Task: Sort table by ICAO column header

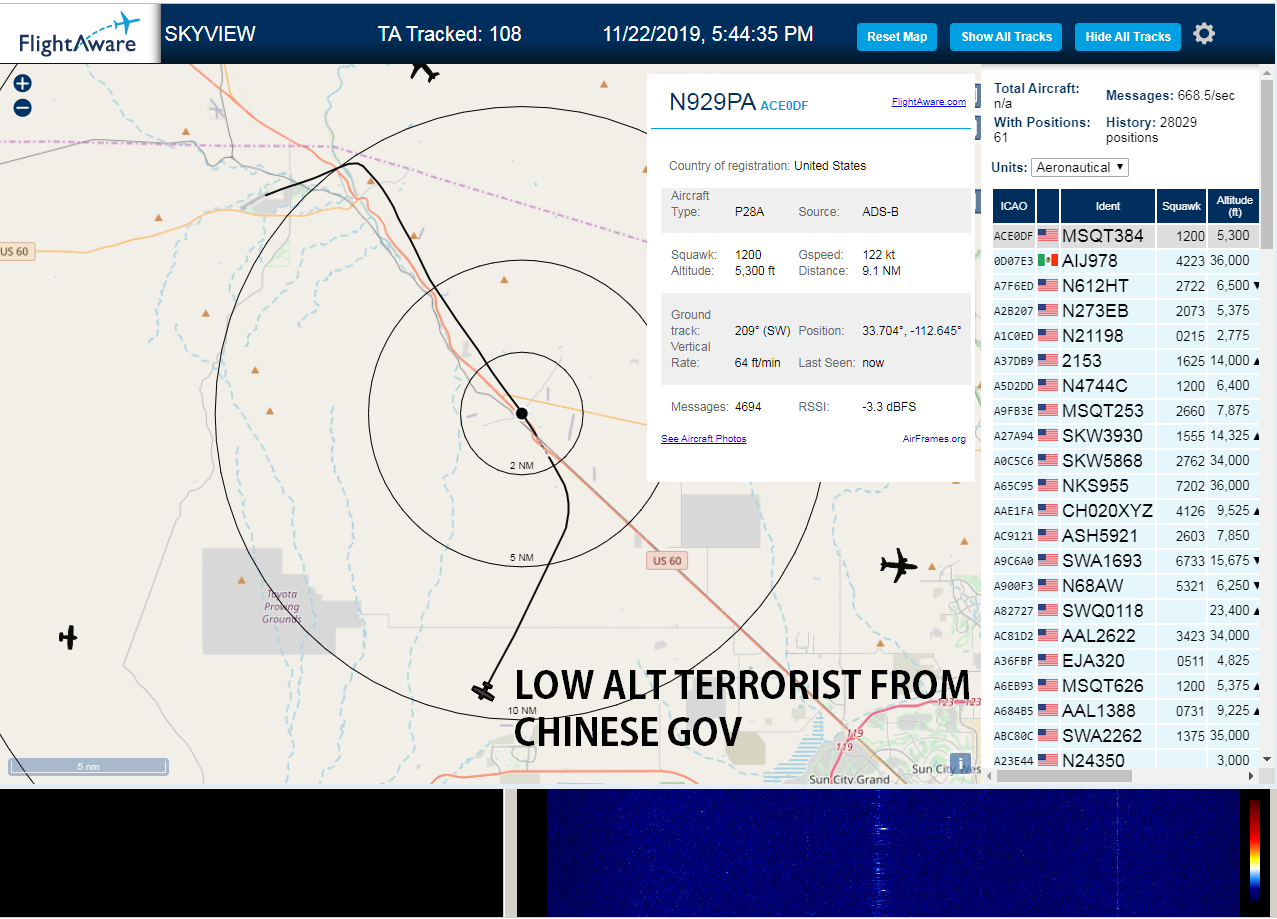Action: click(x=1014, y=206)
